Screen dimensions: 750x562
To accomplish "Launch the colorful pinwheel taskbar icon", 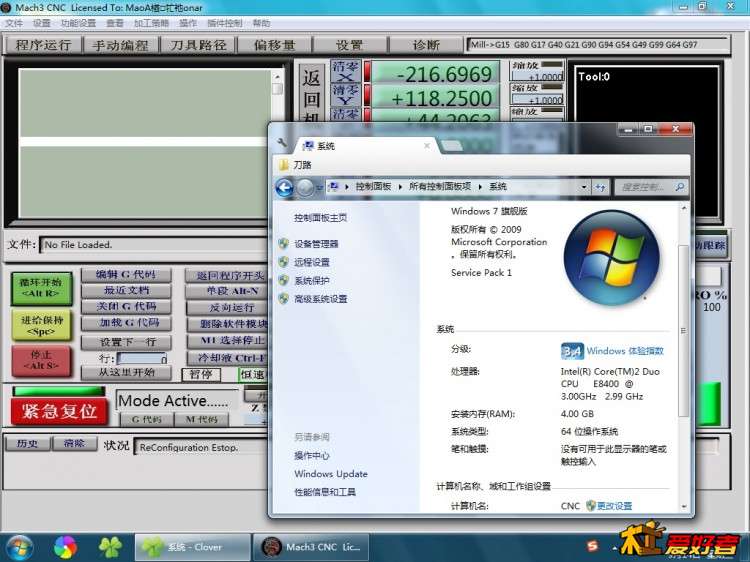I will 65,547.
